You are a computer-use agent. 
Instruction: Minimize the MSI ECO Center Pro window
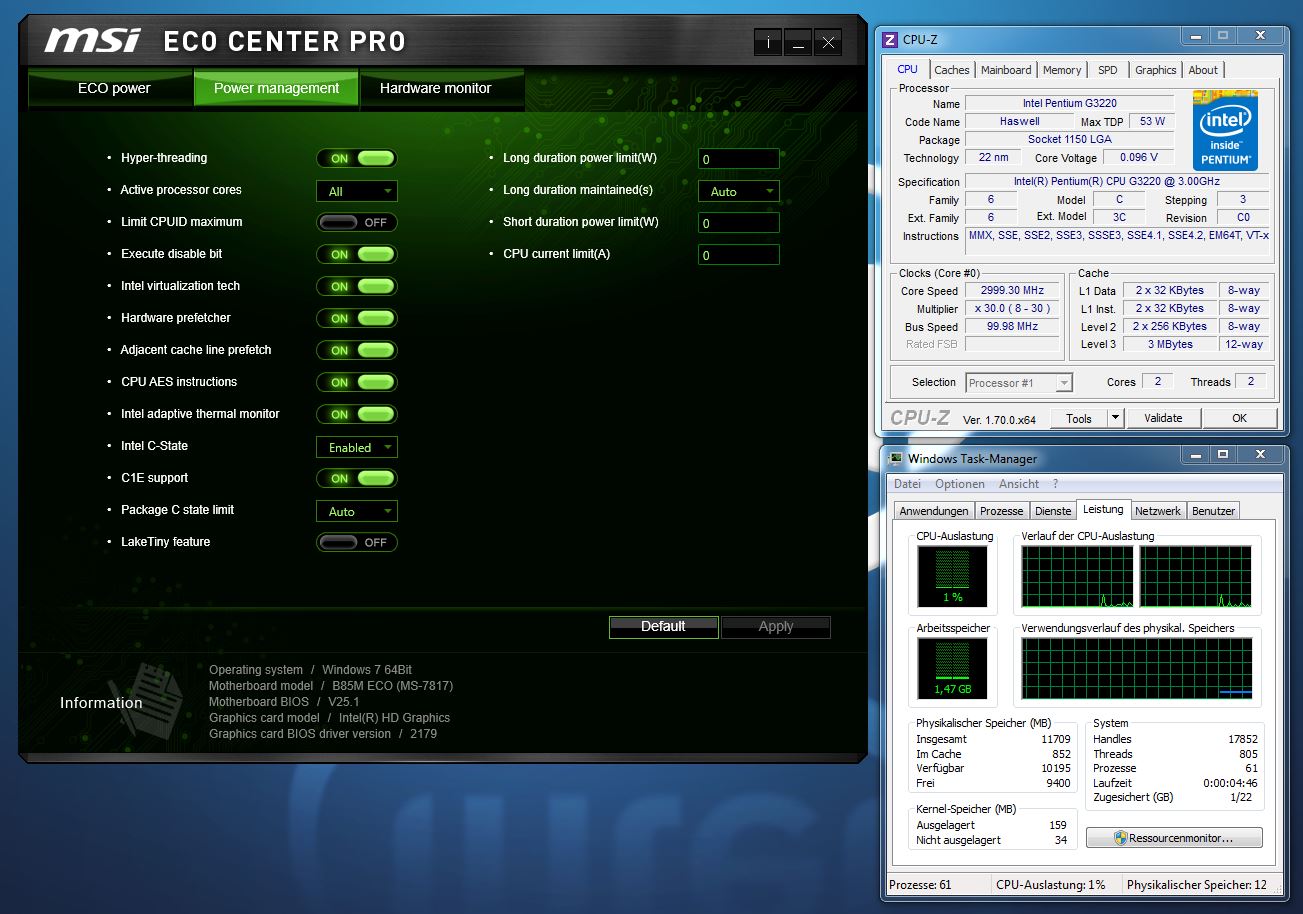tap(797, 42)
